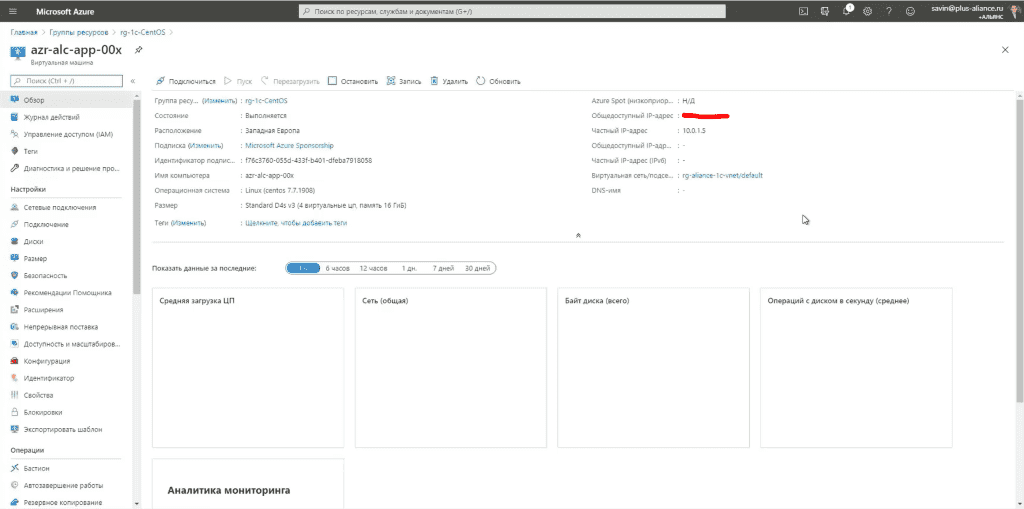Image resolution: width=1024 pixels, height=509 pixels.
Task: Open Microsoft Azure Sponsorship subscription link
Action: click(289, 146)
